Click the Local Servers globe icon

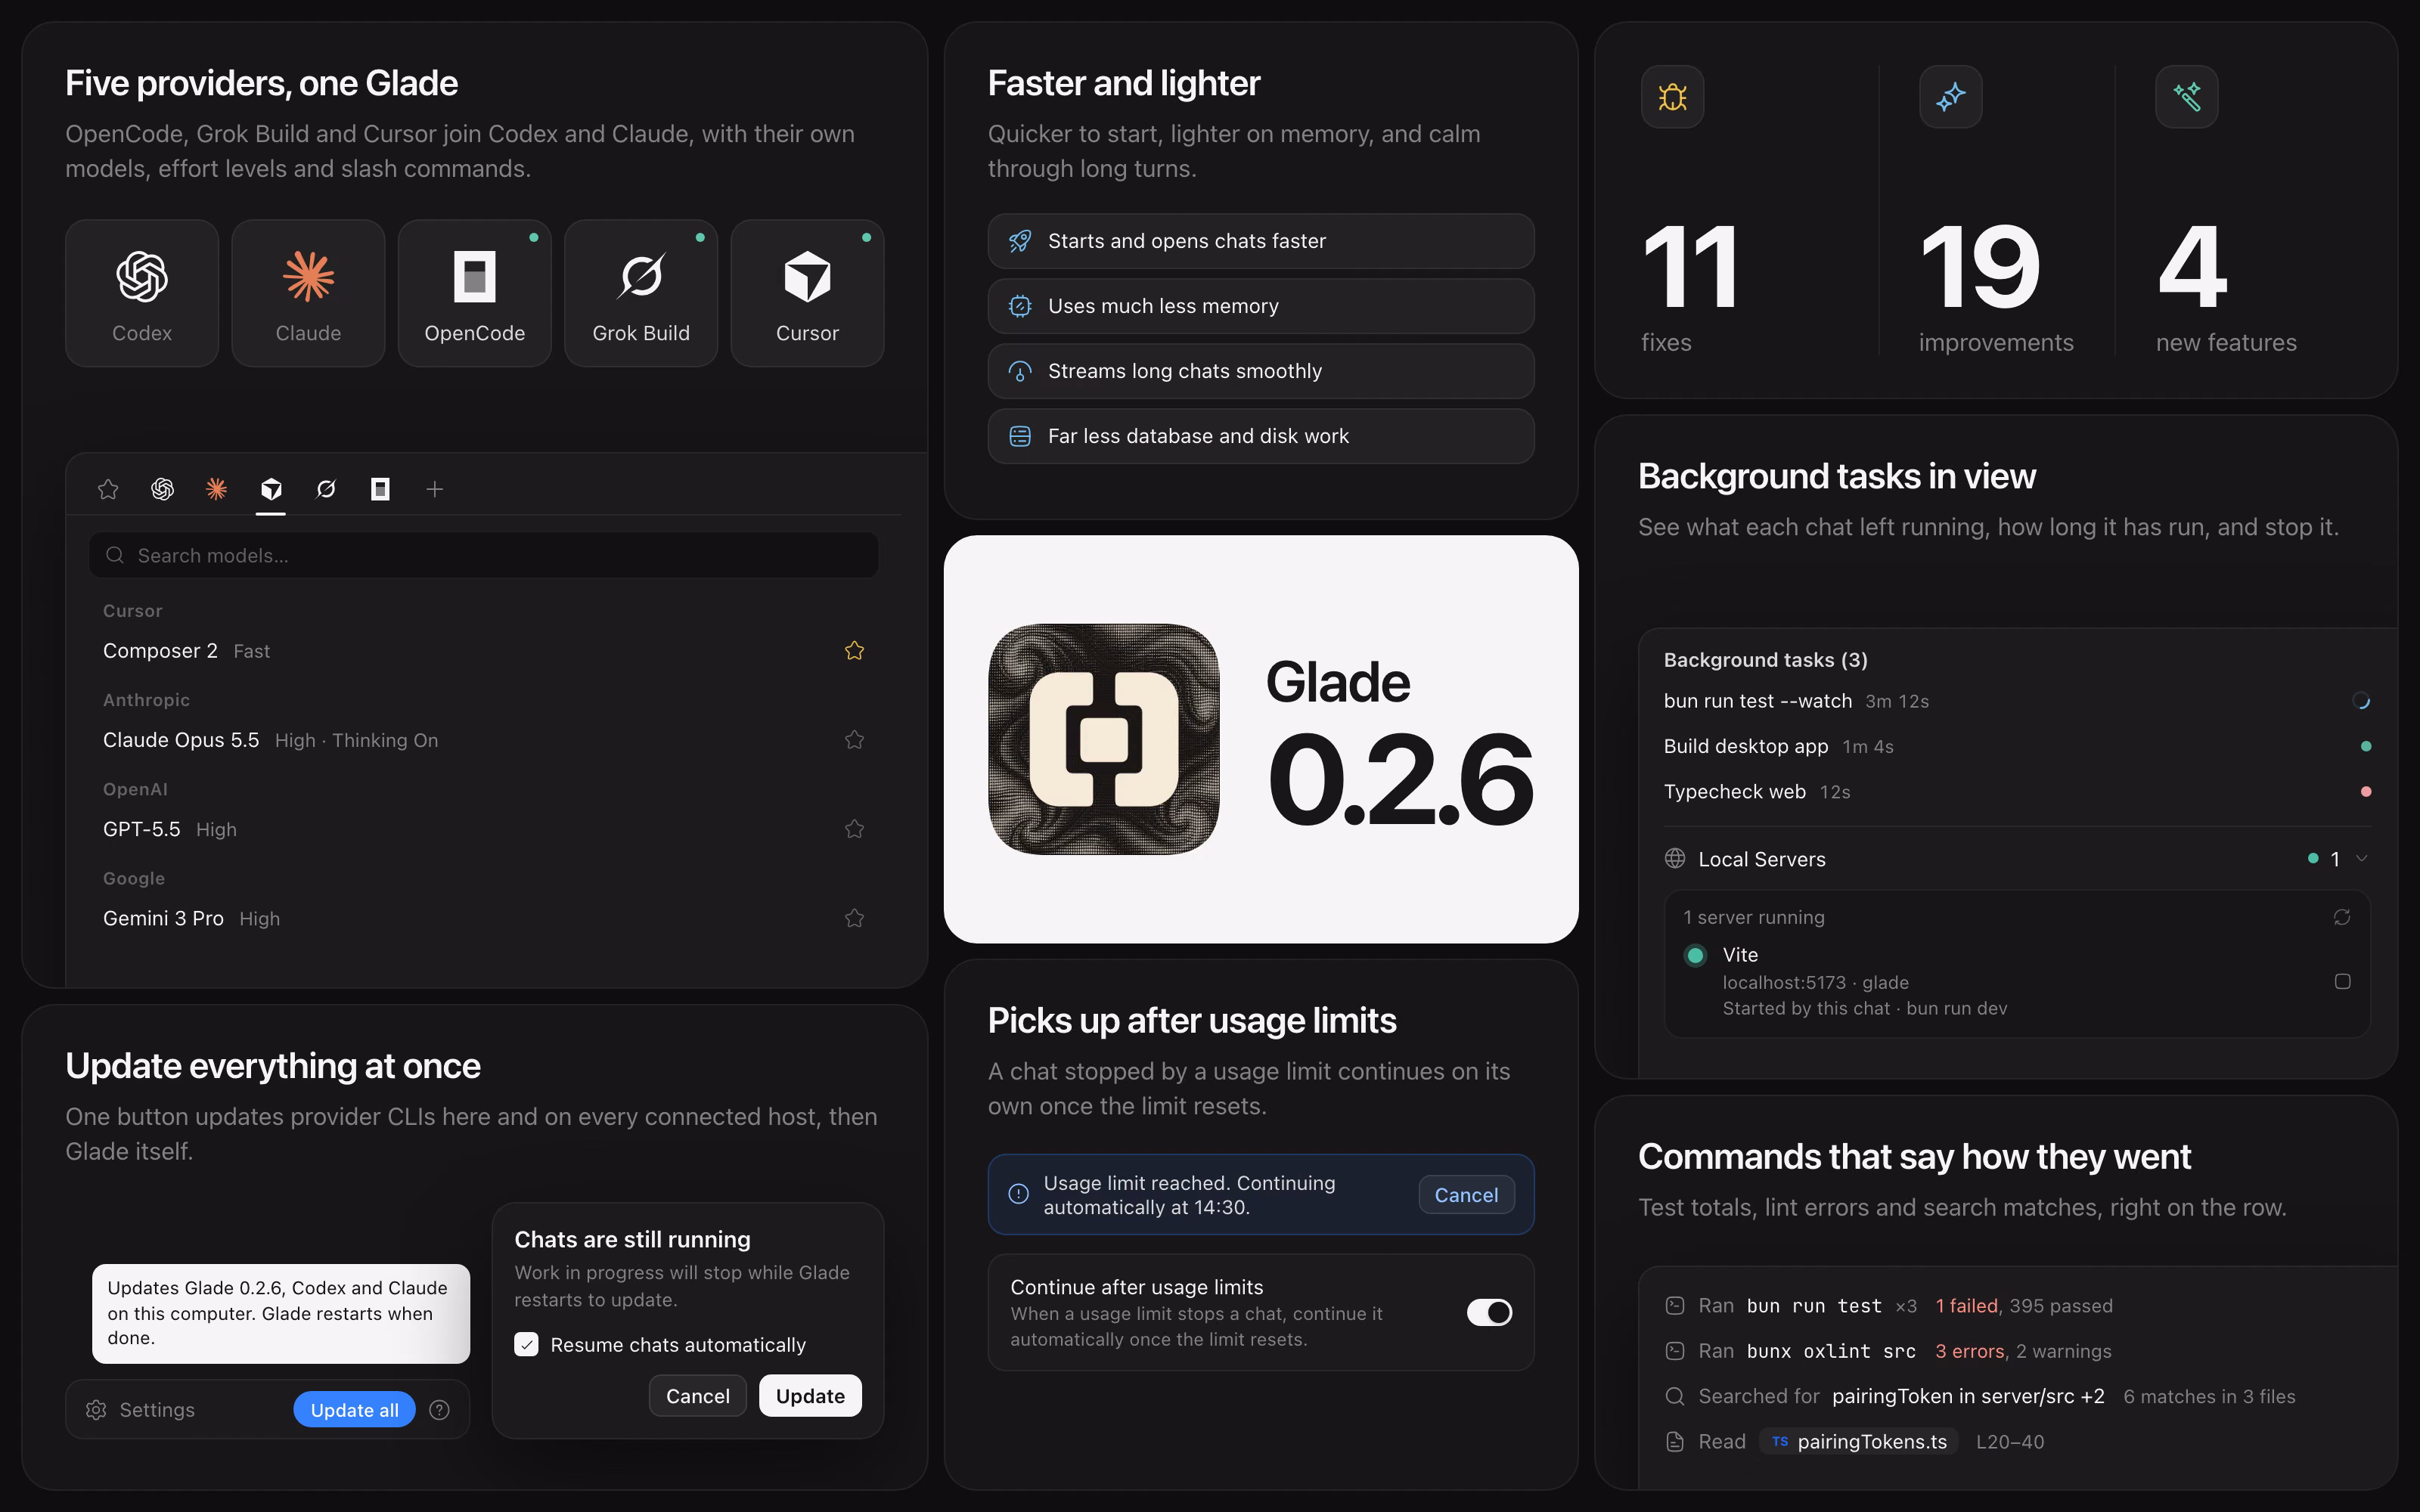tap(1675, 858)
